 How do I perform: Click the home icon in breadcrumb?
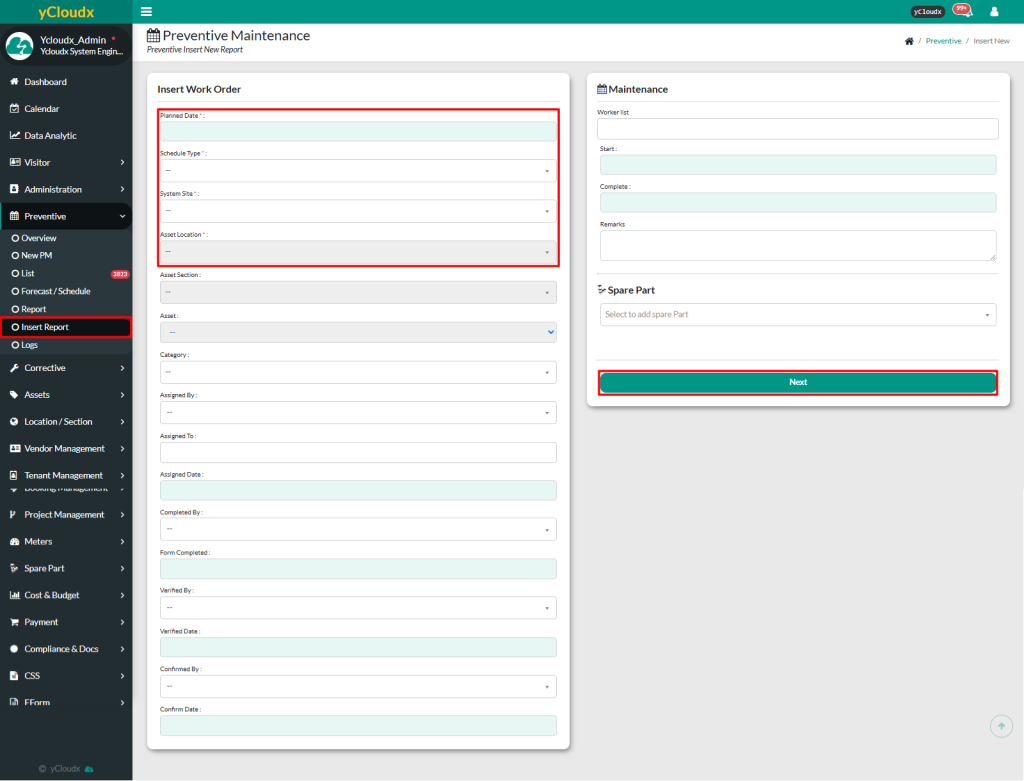click(909, 41)
